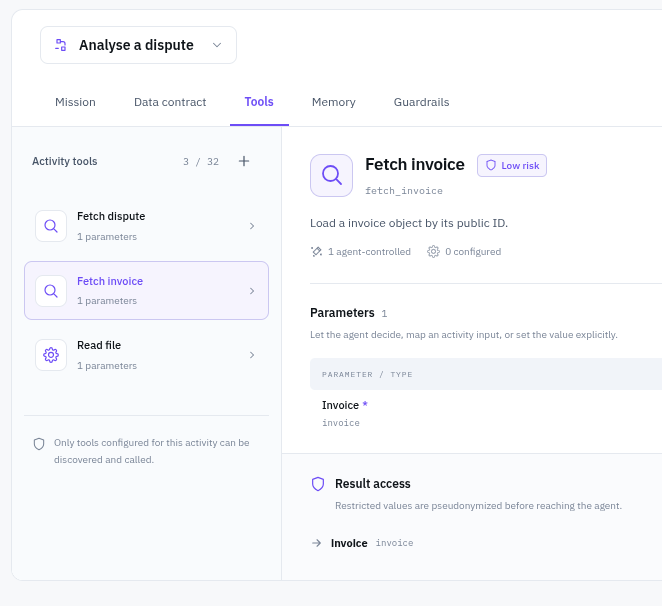Click the 0 configured label
This screenshot has height=606, width=662.
click(x=473, y=252)
